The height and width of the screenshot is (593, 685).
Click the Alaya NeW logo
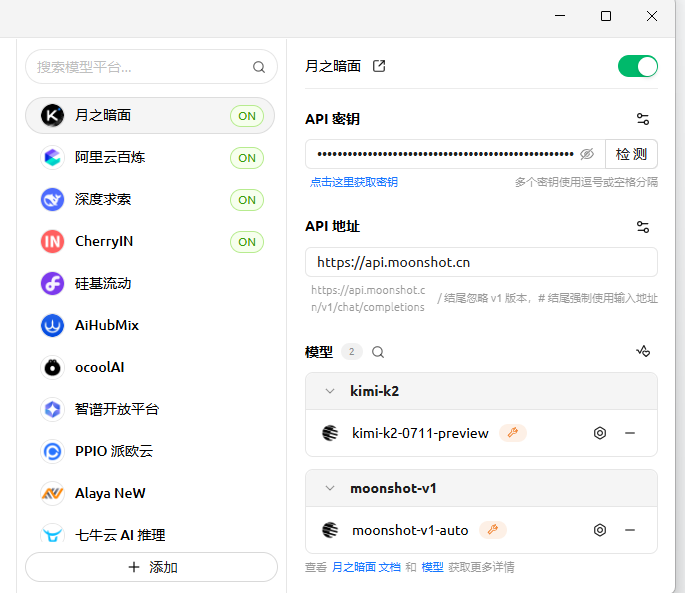click(52, 493)
